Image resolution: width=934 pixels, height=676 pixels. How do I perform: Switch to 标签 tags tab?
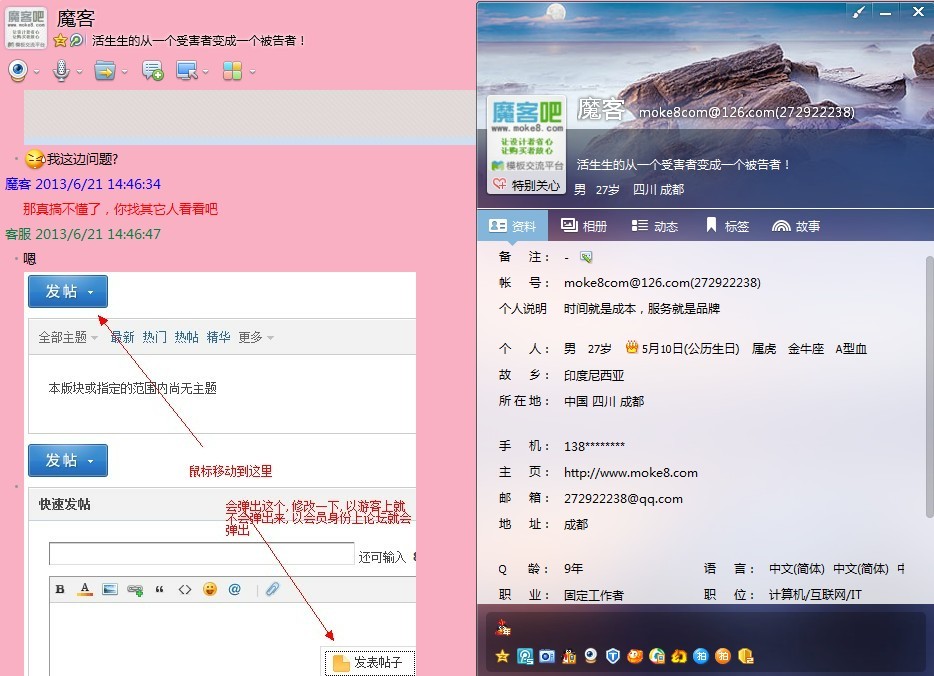pyautogui.click(x=727, y=226)
